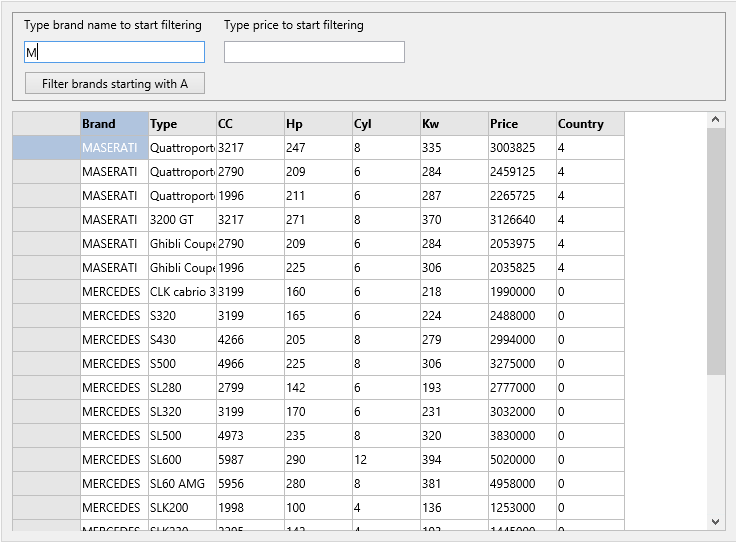736x542 pixels.
Task: Click CC value 4266 cell
Action: [x=251, y=340]
